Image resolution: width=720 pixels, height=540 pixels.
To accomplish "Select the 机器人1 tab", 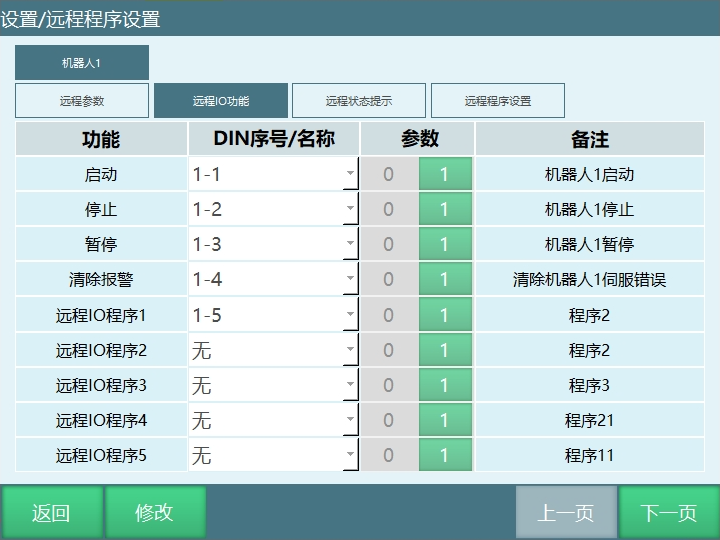I will coord(82,63).
